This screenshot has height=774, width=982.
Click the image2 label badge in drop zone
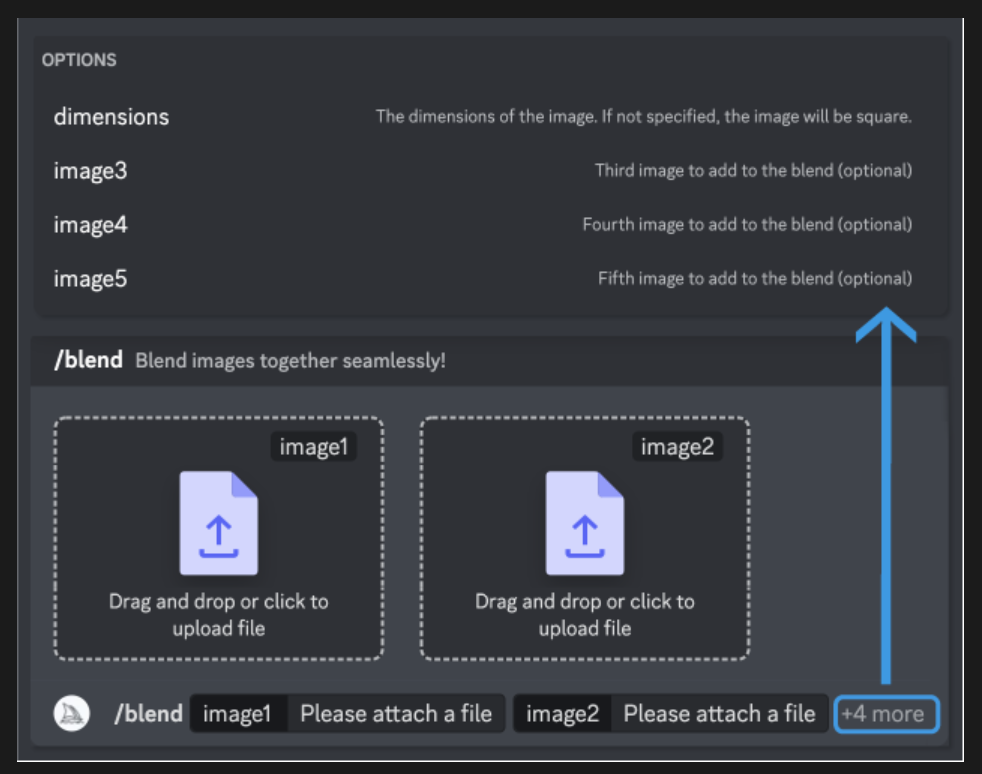(678, 446)
